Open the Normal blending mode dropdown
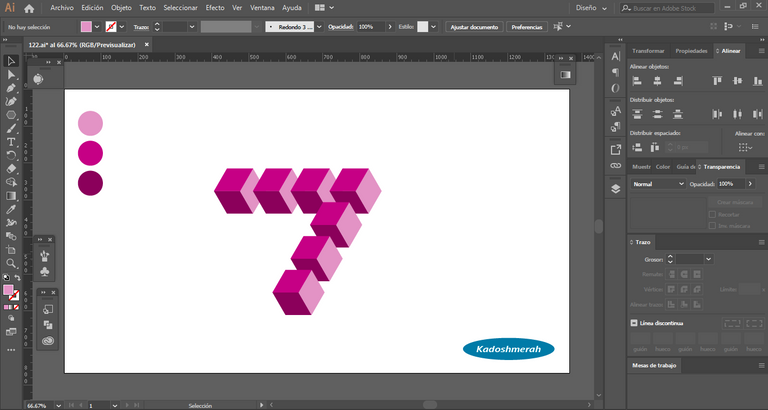The height and width of the screenshot is (410, 768). click(657, 184)
